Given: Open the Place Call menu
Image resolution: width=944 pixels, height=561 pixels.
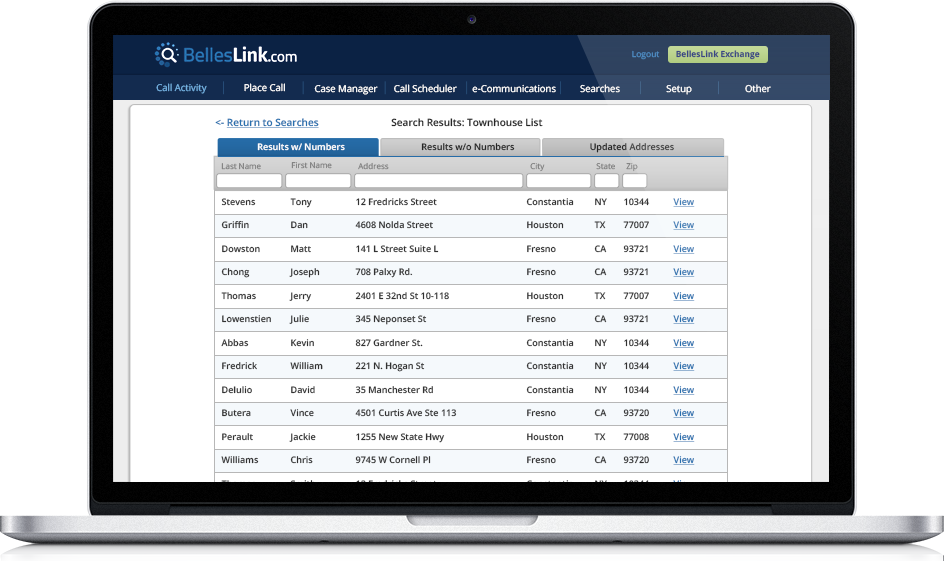Looking at the screenshot, I should (x=264, y=88).
